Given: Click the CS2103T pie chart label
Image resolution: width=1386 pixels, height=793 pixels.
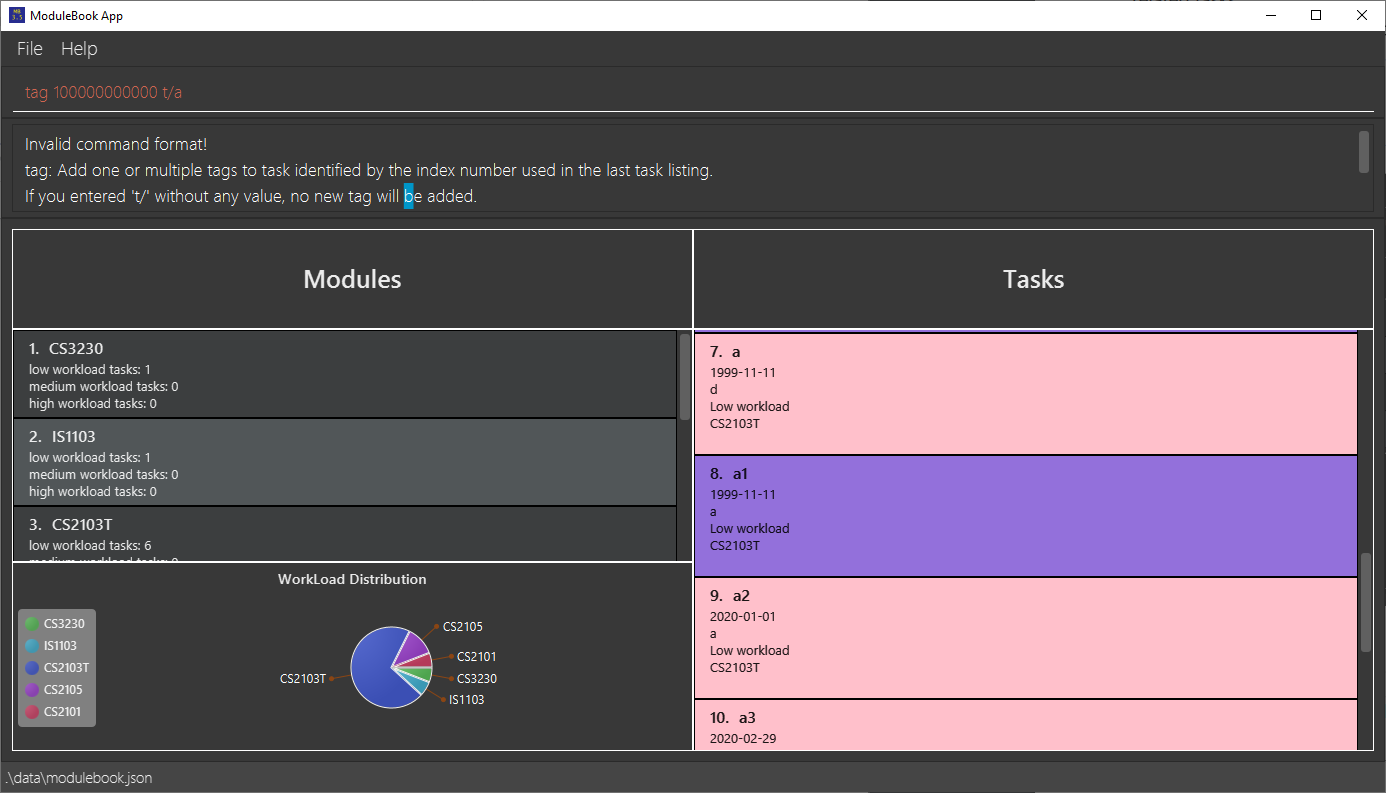Looking at the screenshot, I should [x=303, y=679].
